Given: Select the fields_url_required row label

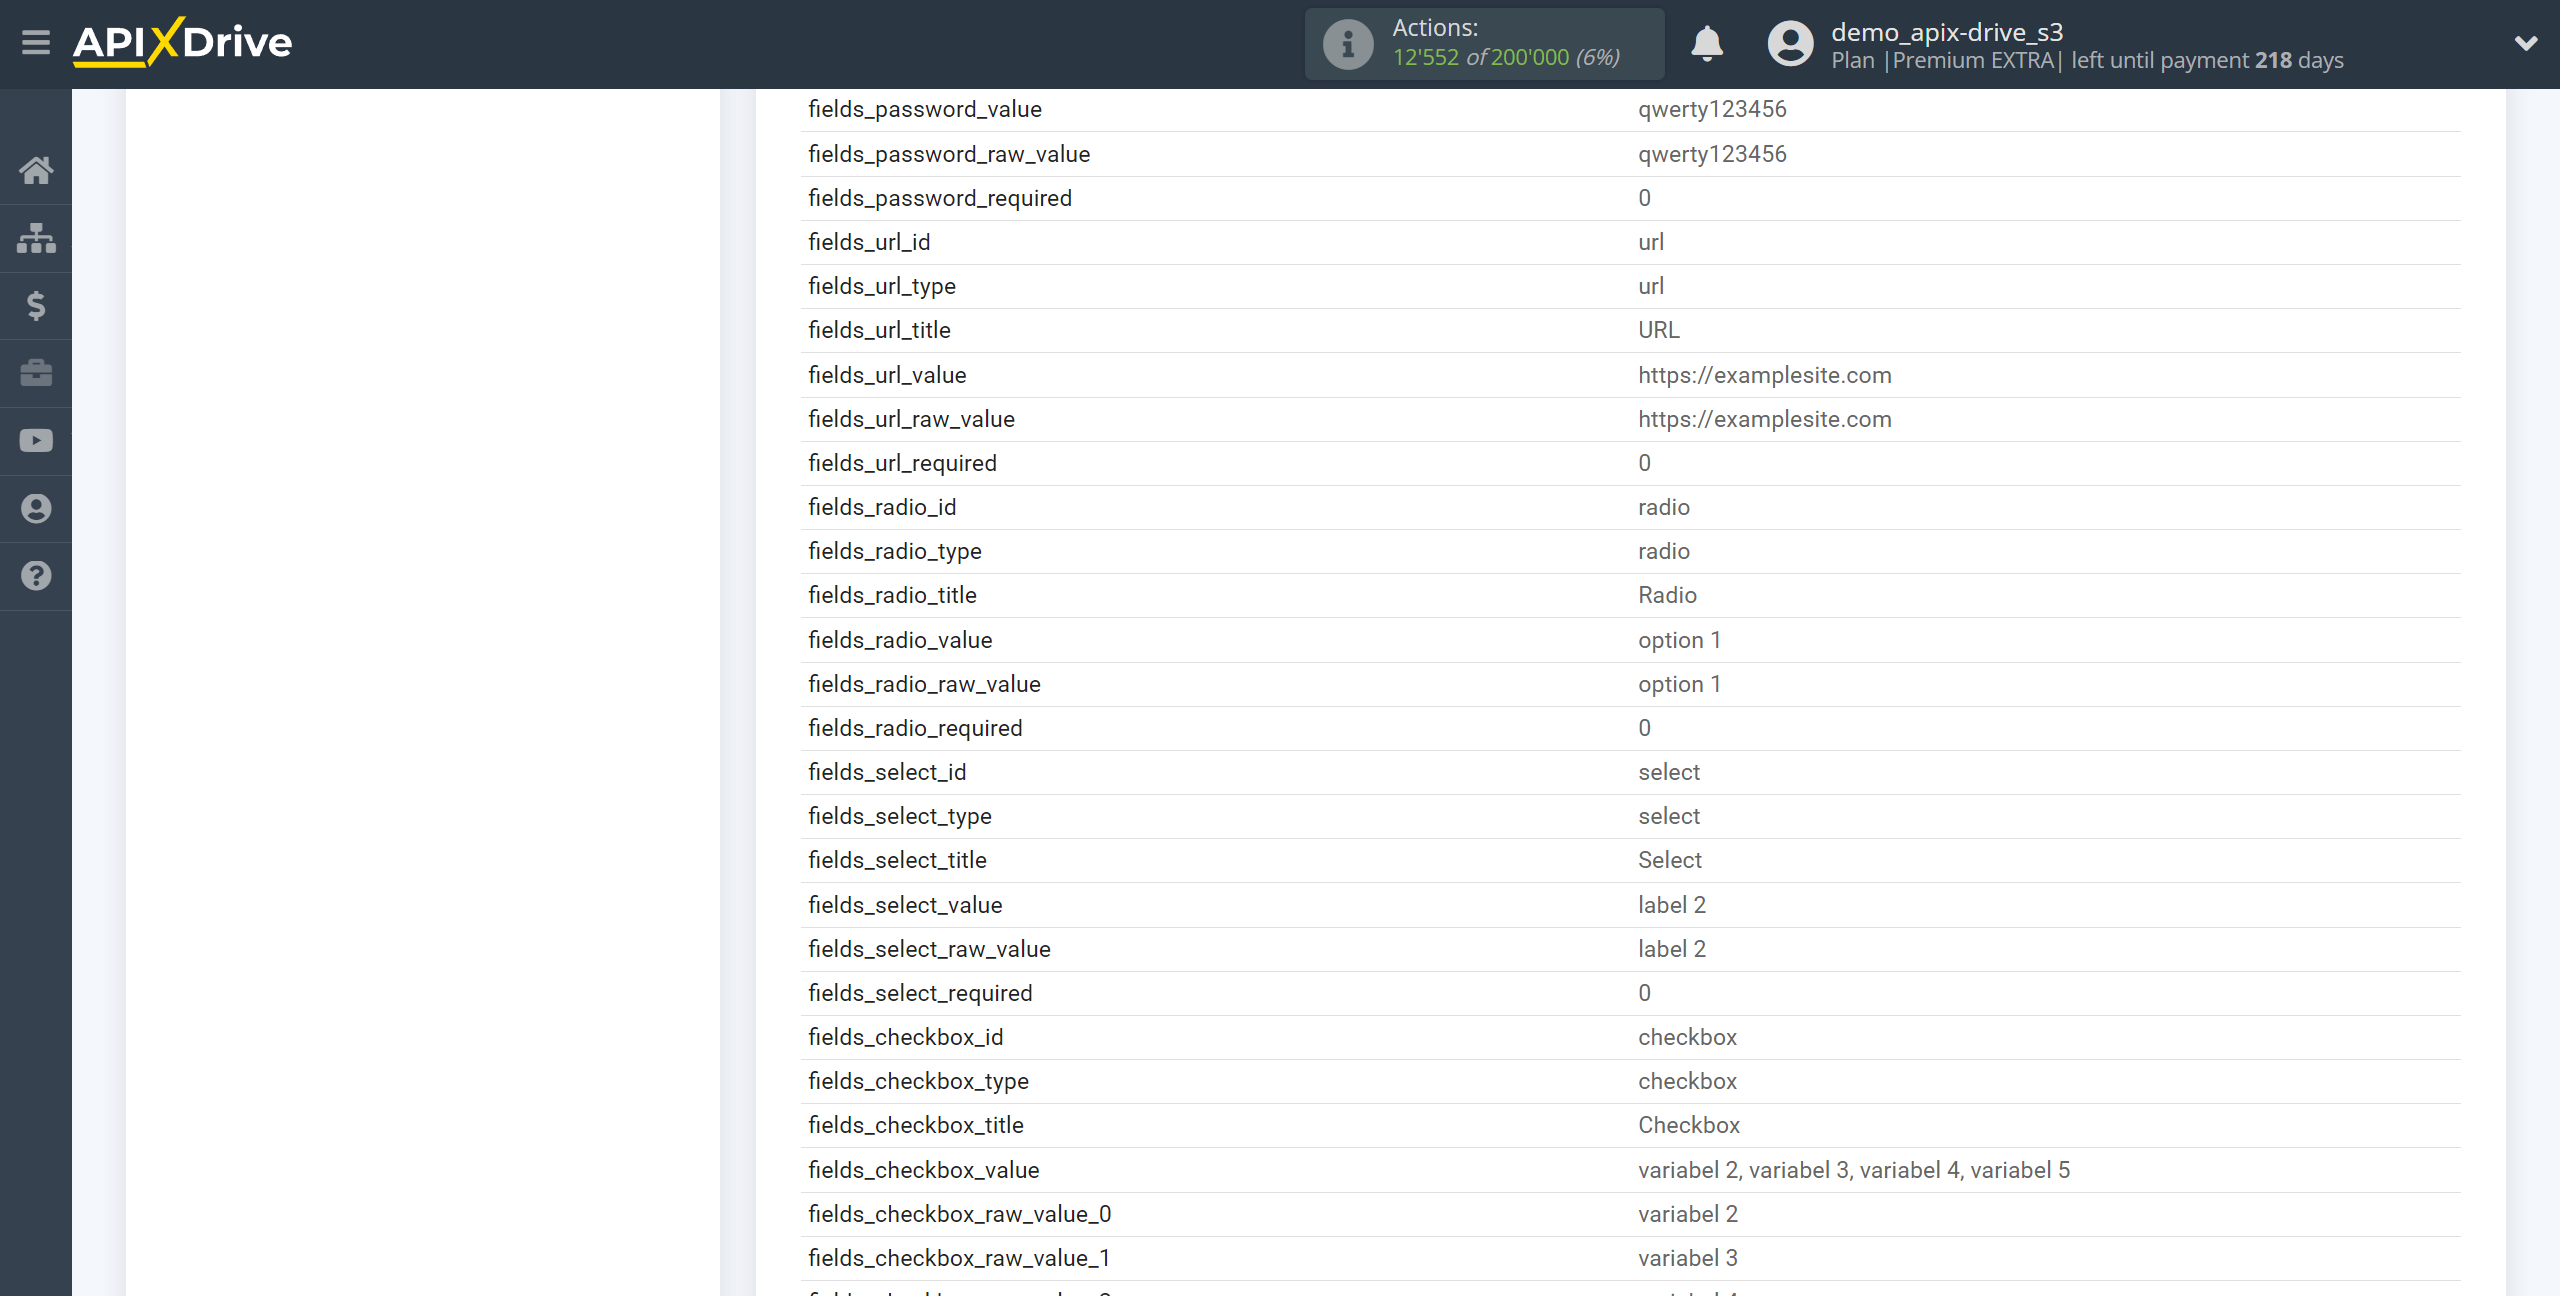Looking at the screenshot, I should (x=902, y=463).
